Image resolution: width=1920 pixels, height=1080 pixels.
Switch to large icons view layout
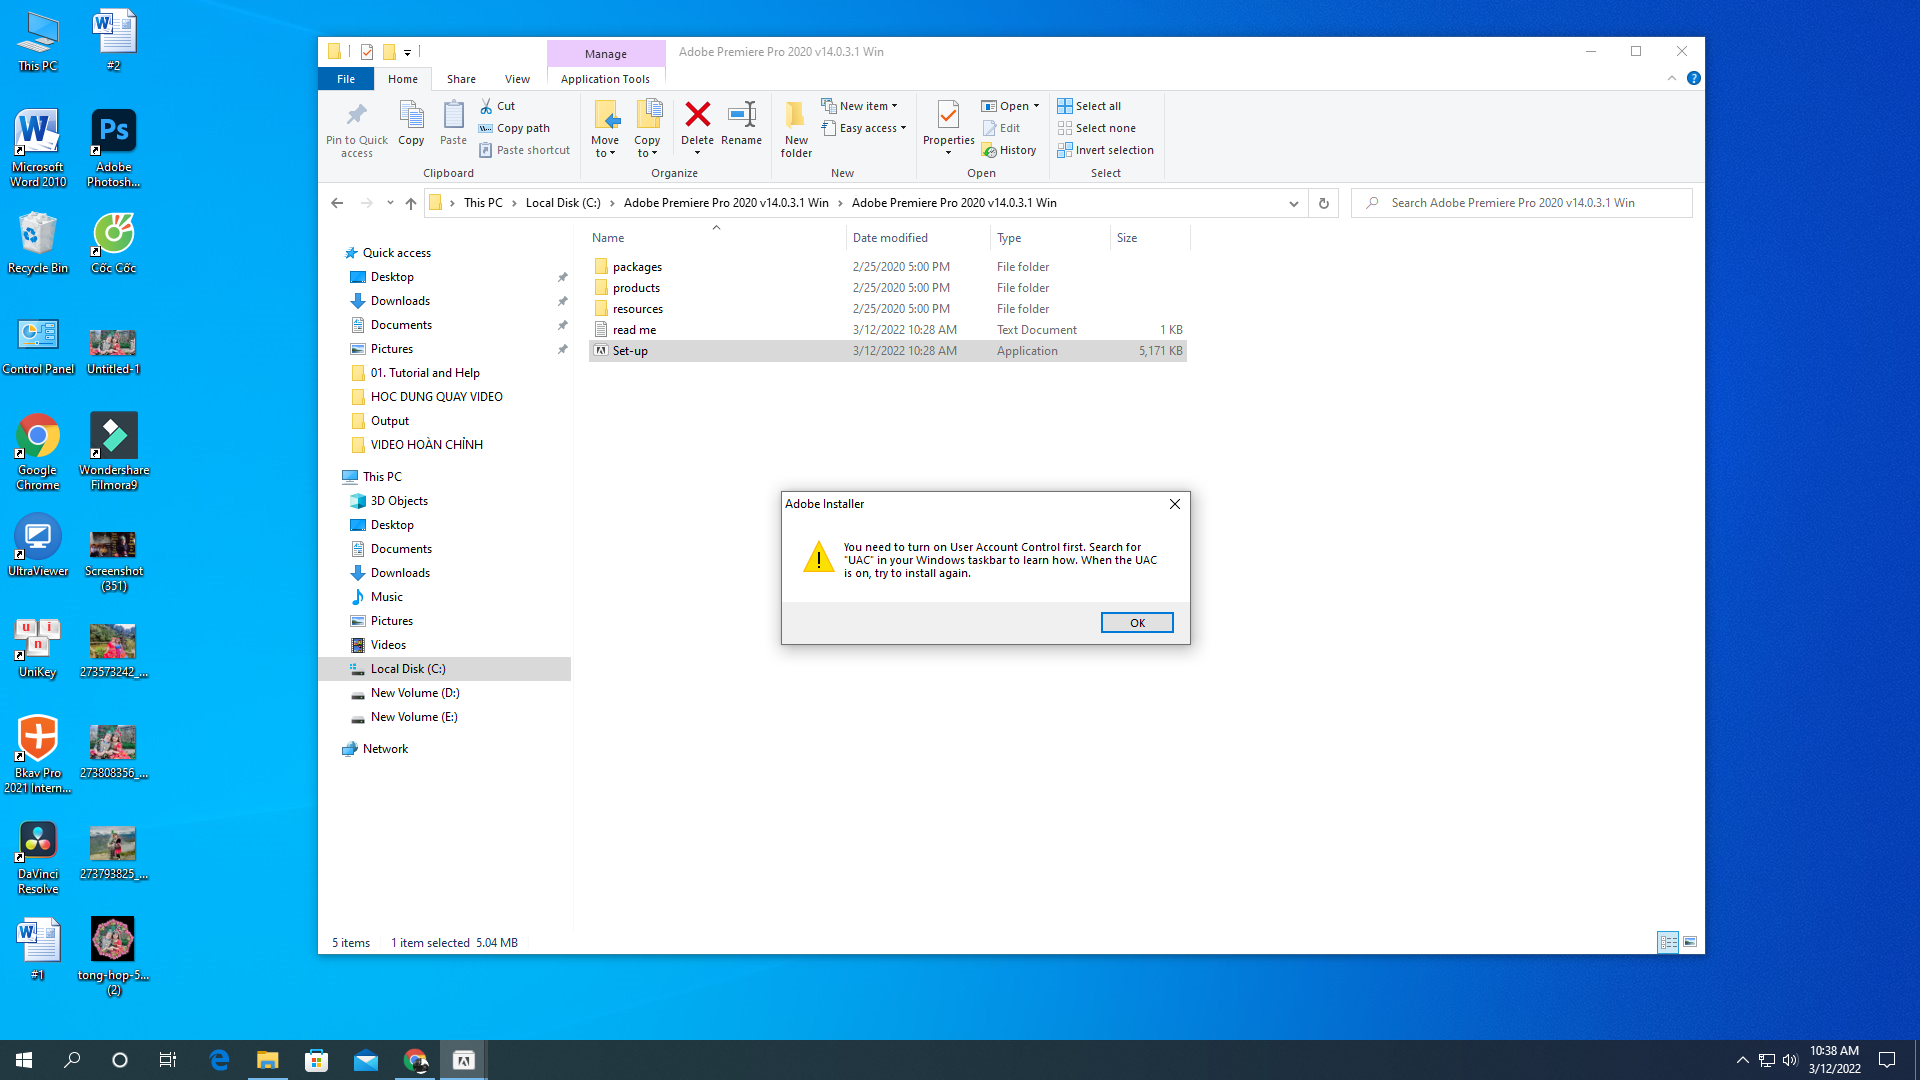point(1690,942)
